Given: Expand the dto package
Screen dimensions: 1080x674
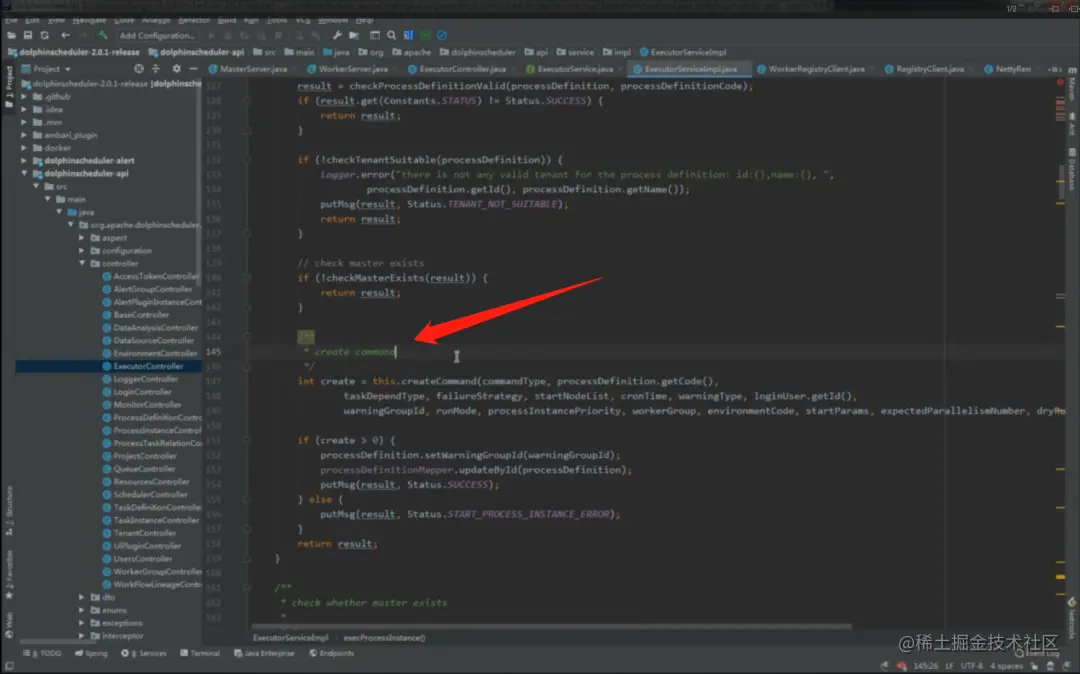Looking at the screenshot, I should tap(82, 598).
